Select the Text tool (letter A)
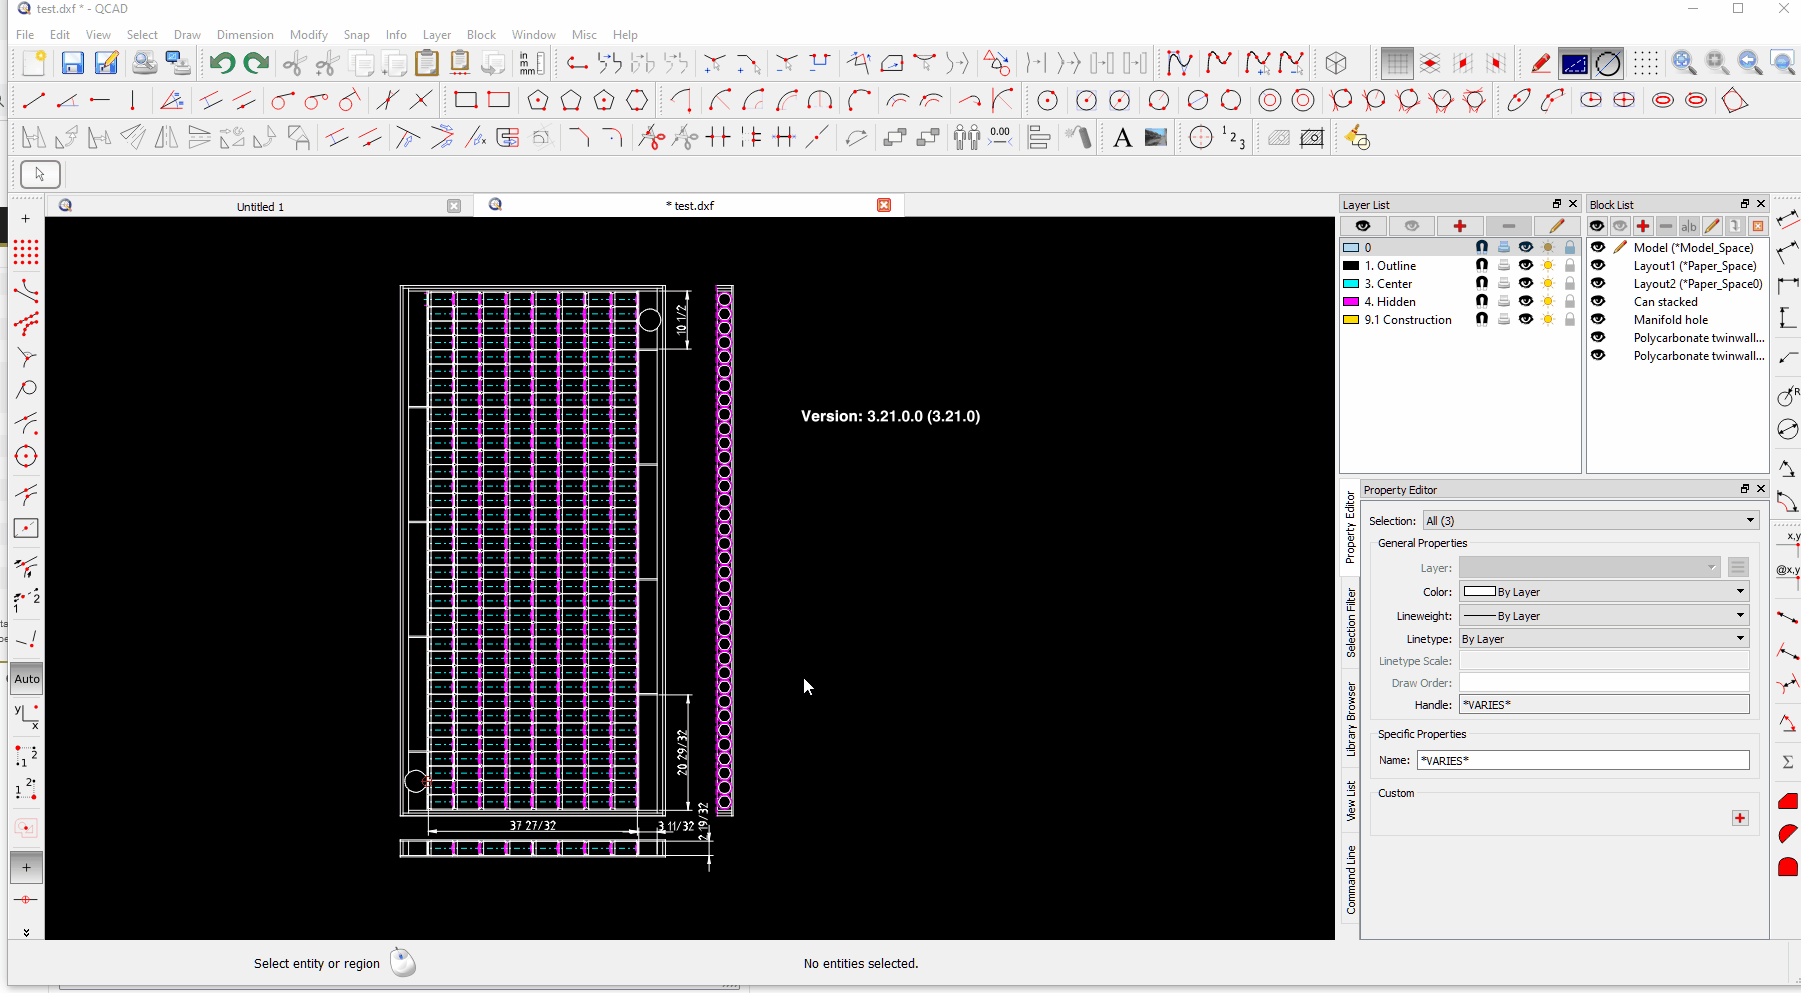Viewport: 1801px width, 993px height. [1122, 138]
